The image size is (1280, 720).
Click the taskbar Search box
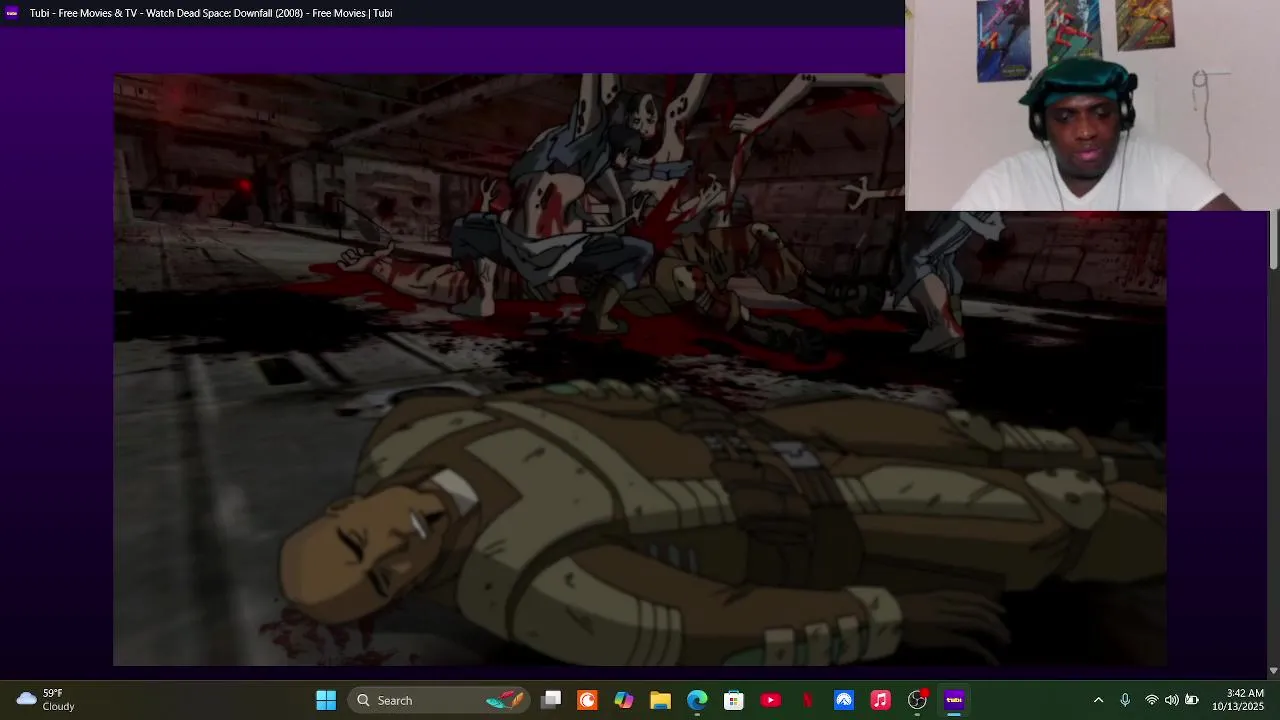(439, 700)
